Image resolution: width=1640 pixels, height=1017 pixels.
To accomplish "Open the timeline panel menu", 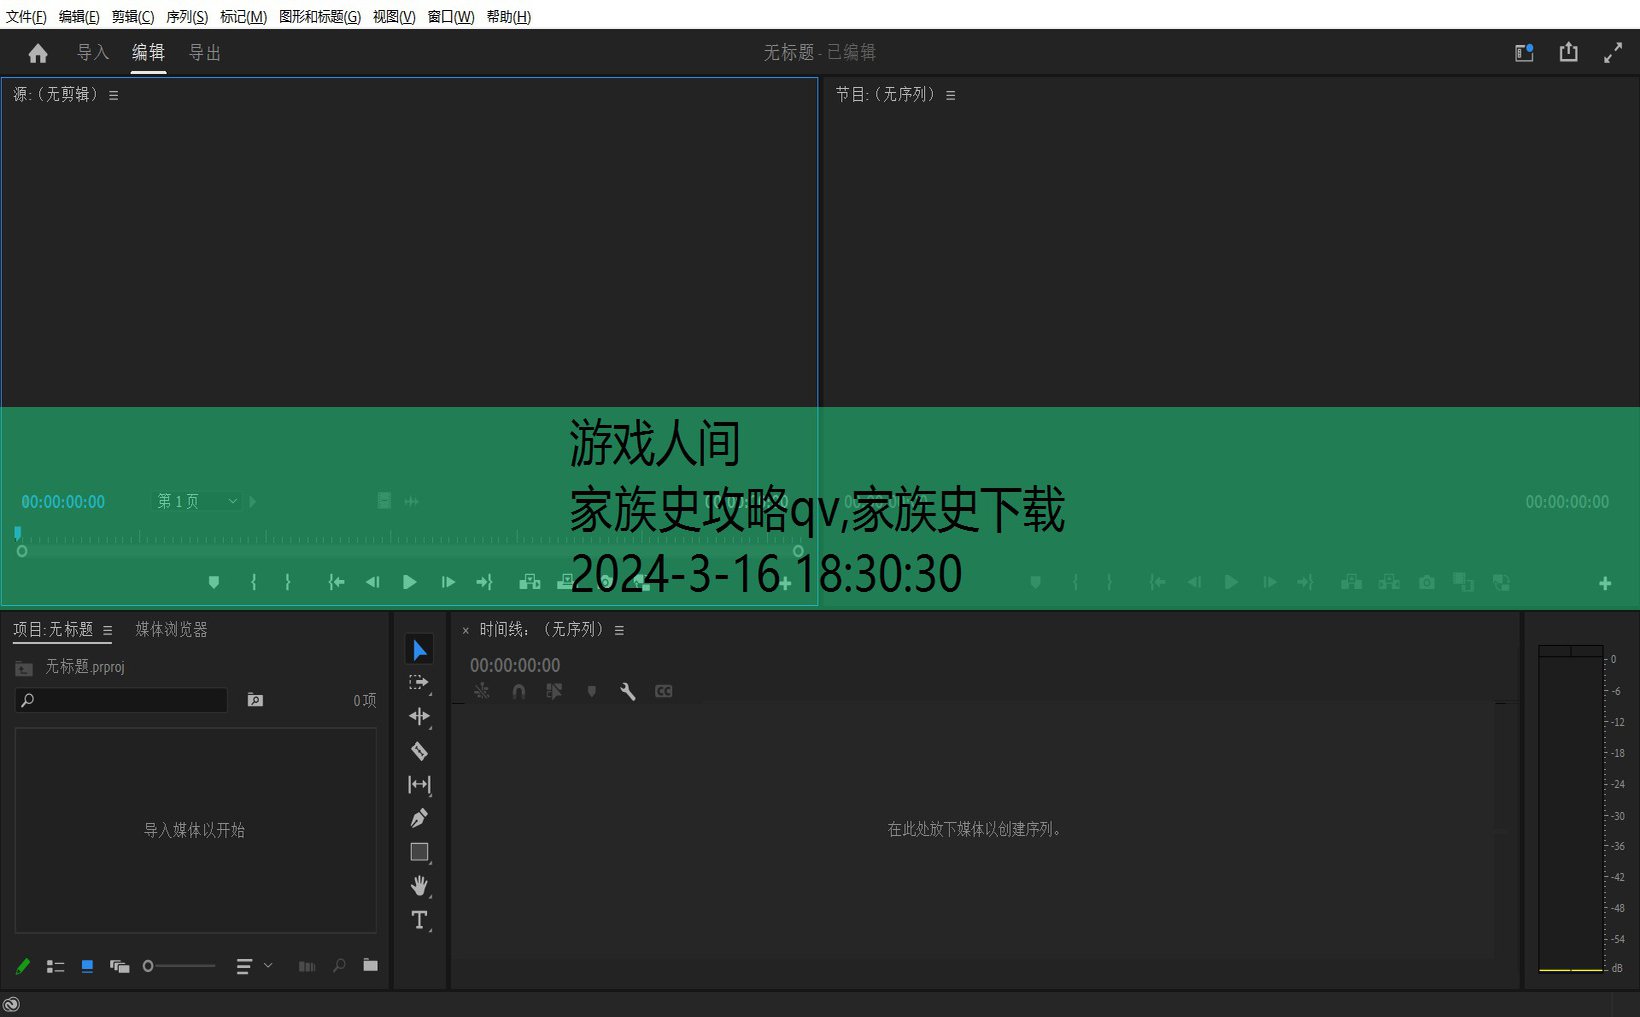I will [x=619, y=631].
